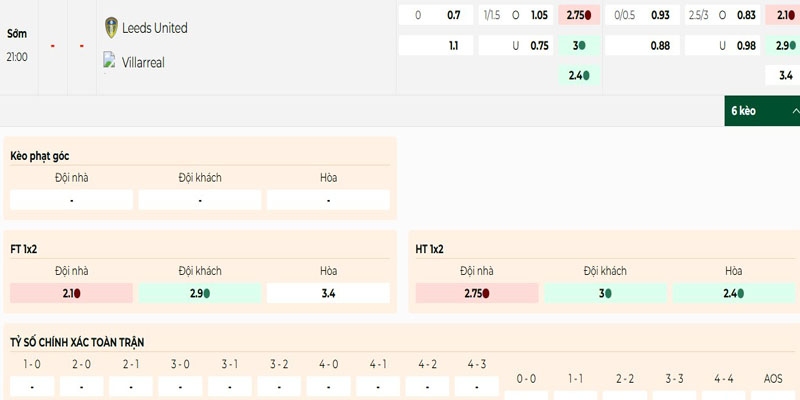This screenshot has width=800, height=400.
Task: Pick FT 1x2 home team odds 2.1
Action: [71, 293]
